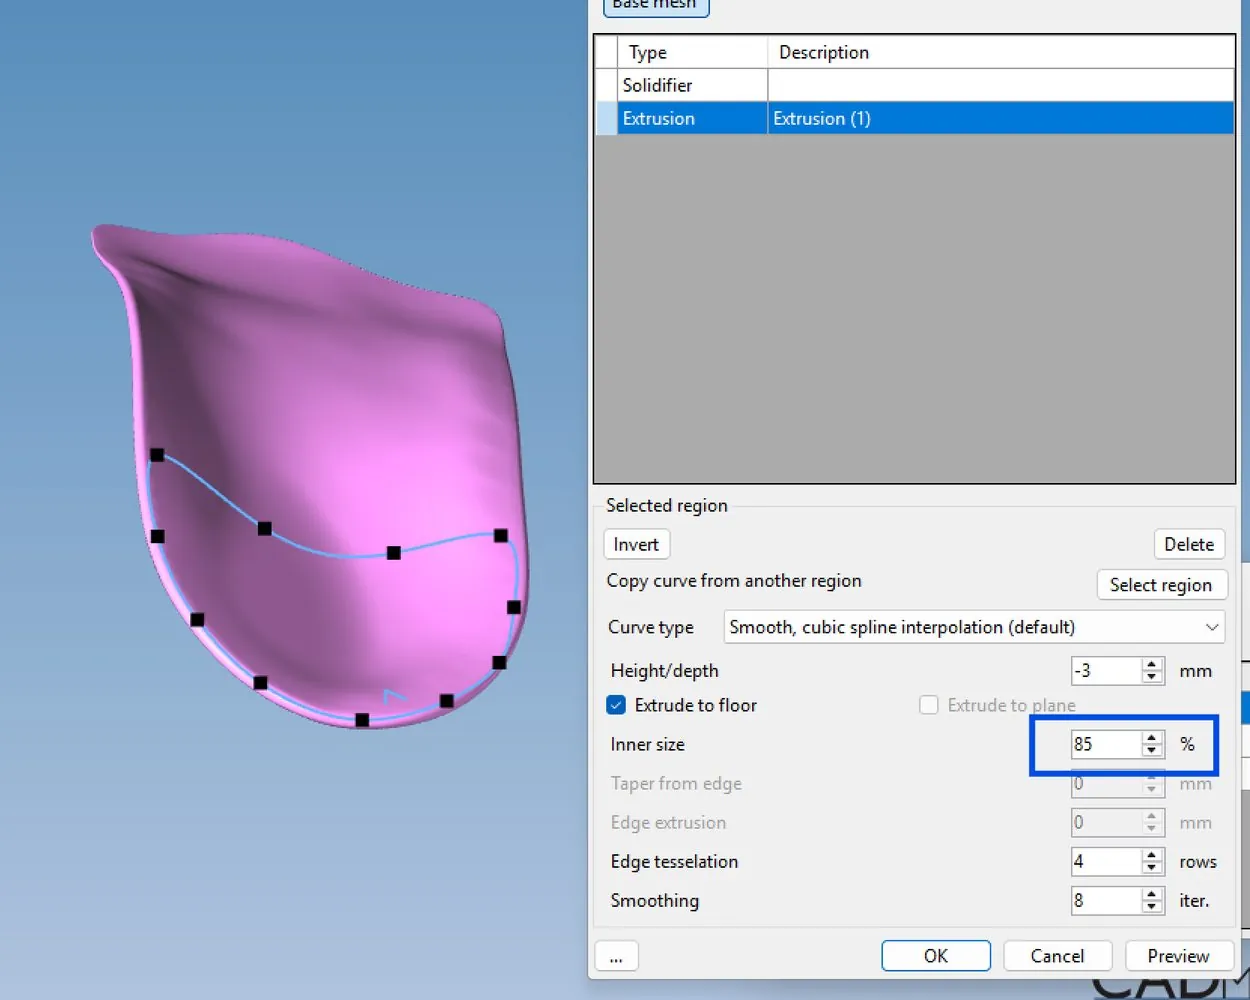Uncheck the Extrude to floor checkbox
Viewport: 1250px width, 1000px height.
616,705
